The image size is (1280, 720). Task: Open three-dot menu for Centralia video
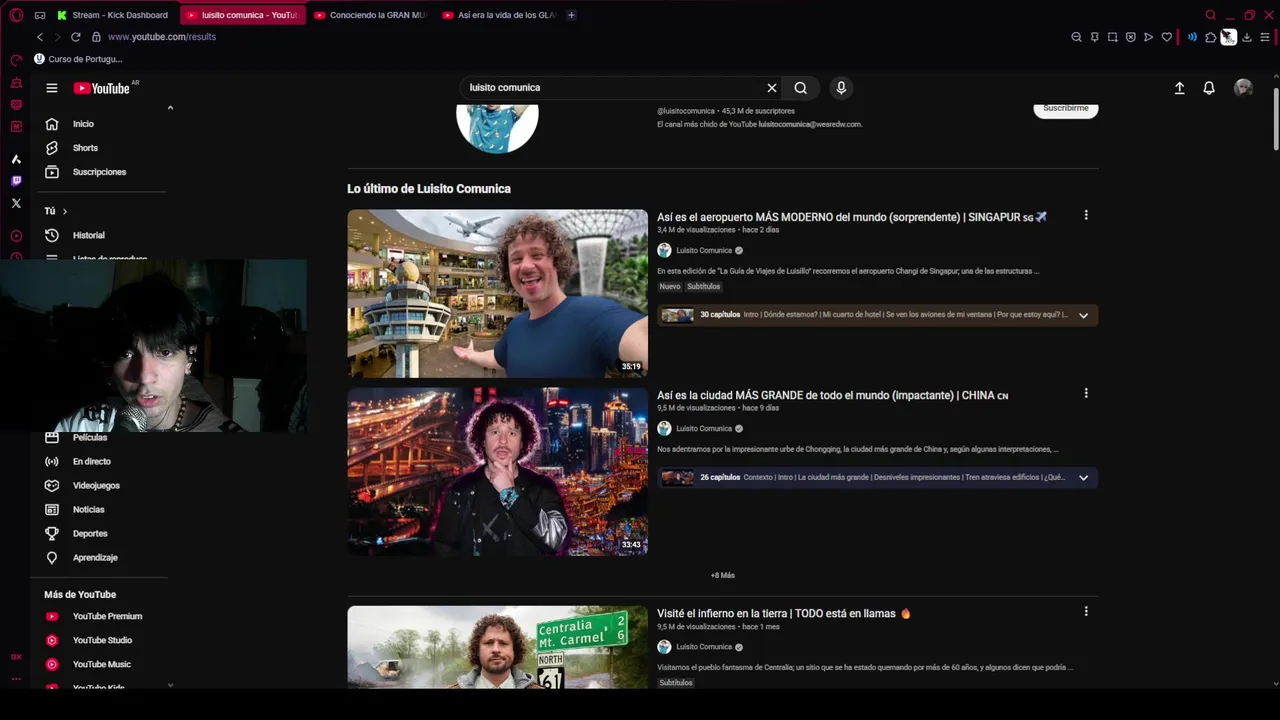pos(1086,611)
